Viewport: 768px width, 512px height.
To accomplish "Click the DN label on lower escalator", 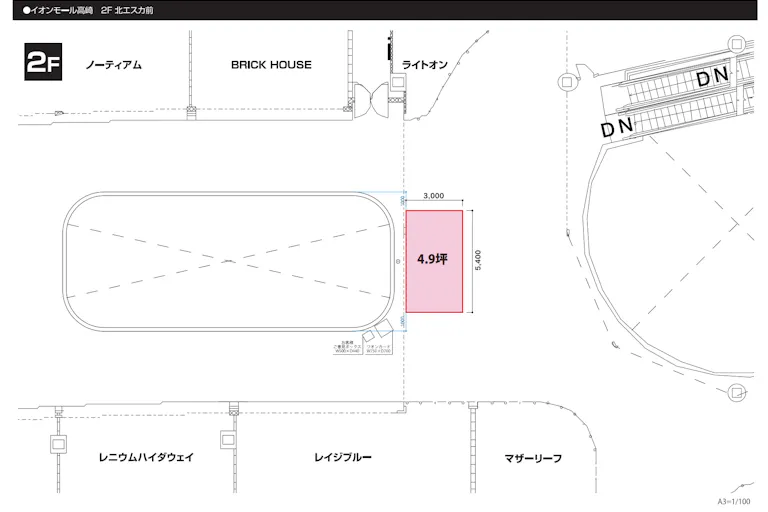I will click(x=617, y=128).
